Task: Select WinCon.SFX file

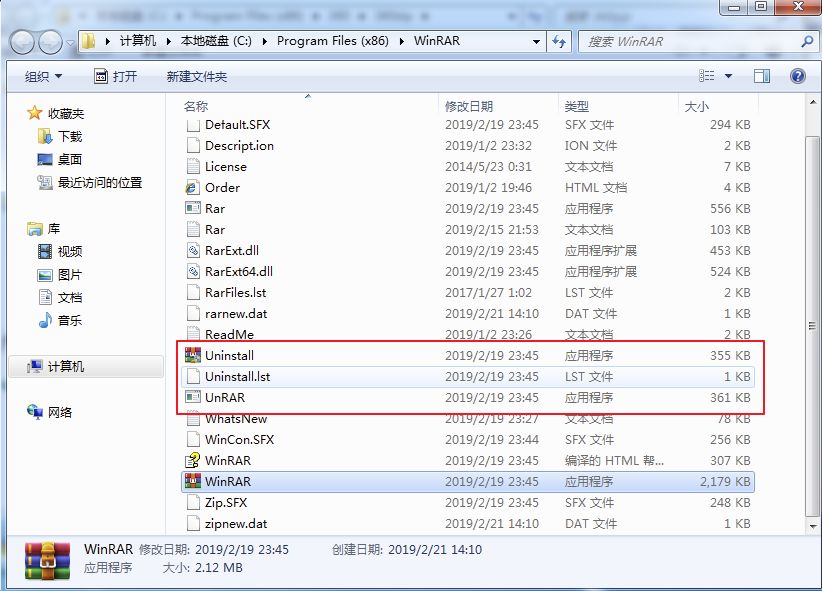Action: (468, 439)
